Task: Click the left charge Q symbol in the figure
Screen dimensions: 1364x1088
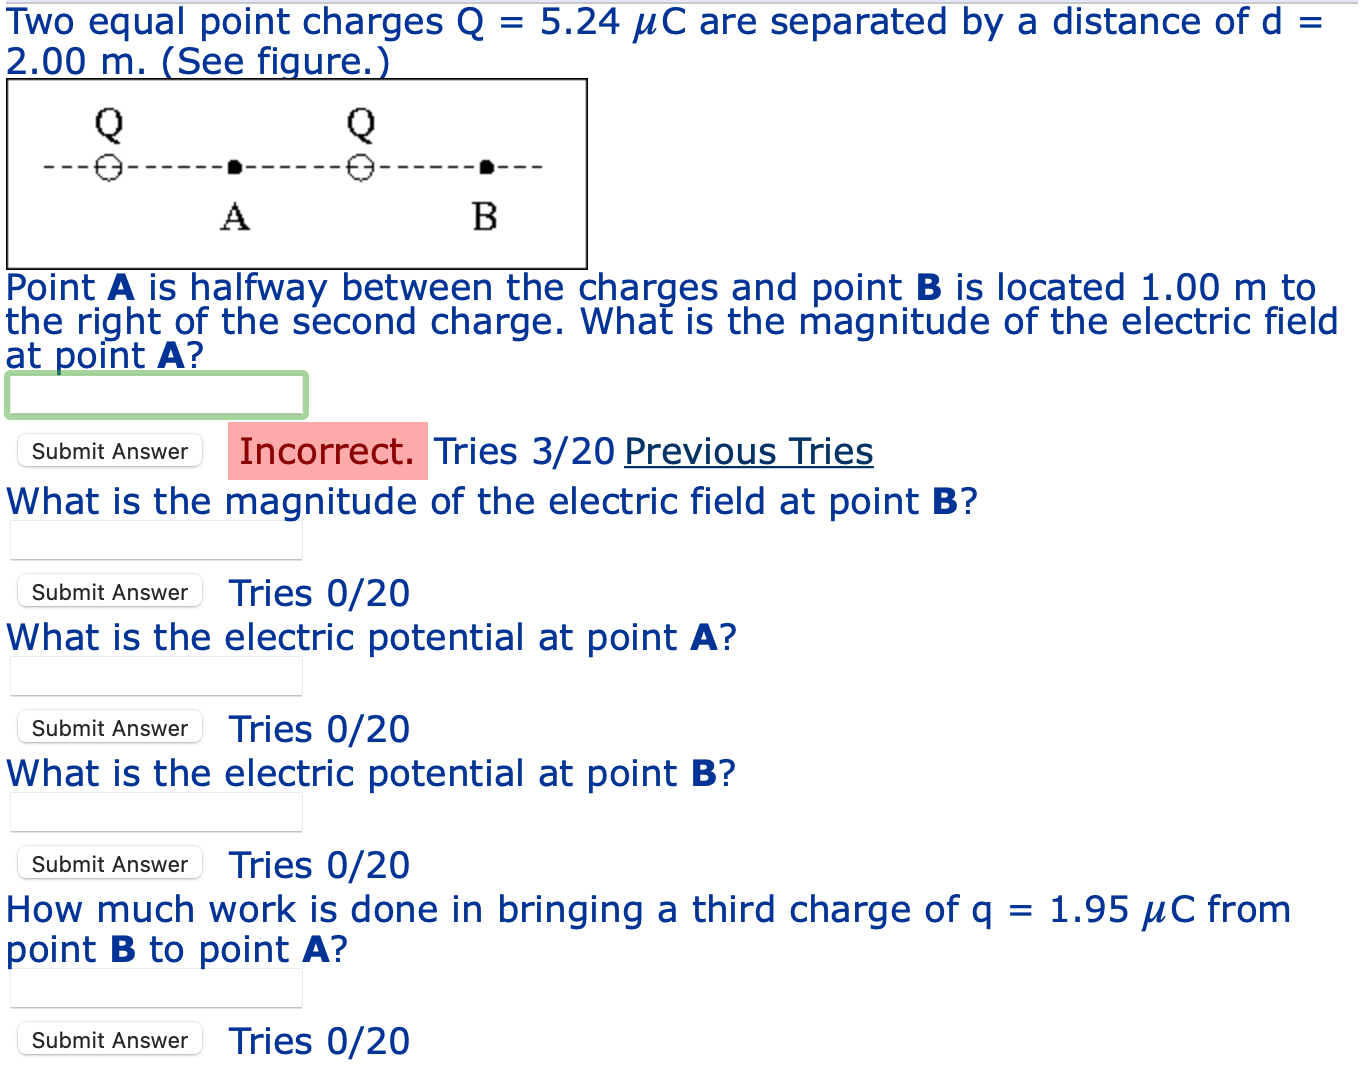Action: pos(107,124)
